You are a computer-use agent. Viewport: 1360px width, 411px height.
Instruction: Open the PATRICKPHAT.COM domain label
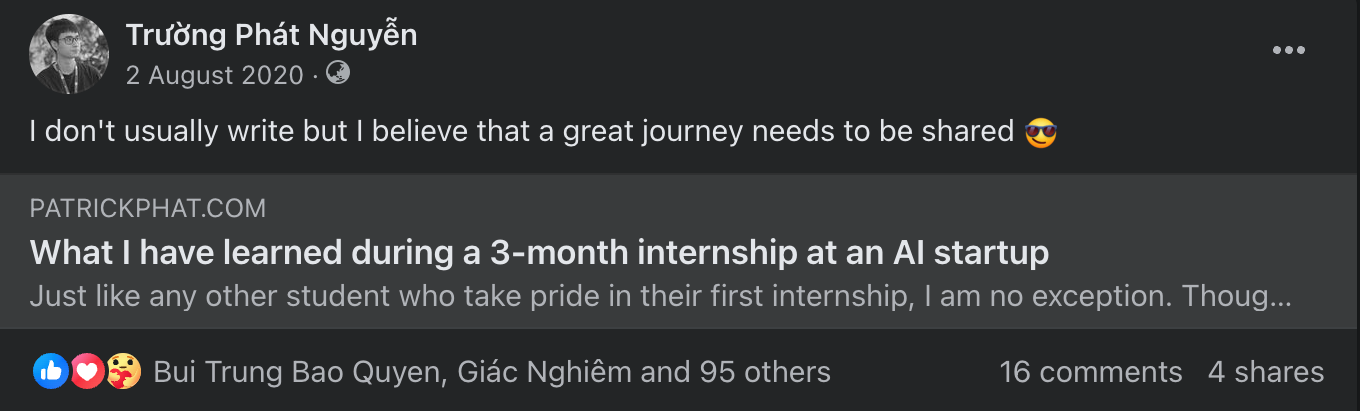[148, 209]
